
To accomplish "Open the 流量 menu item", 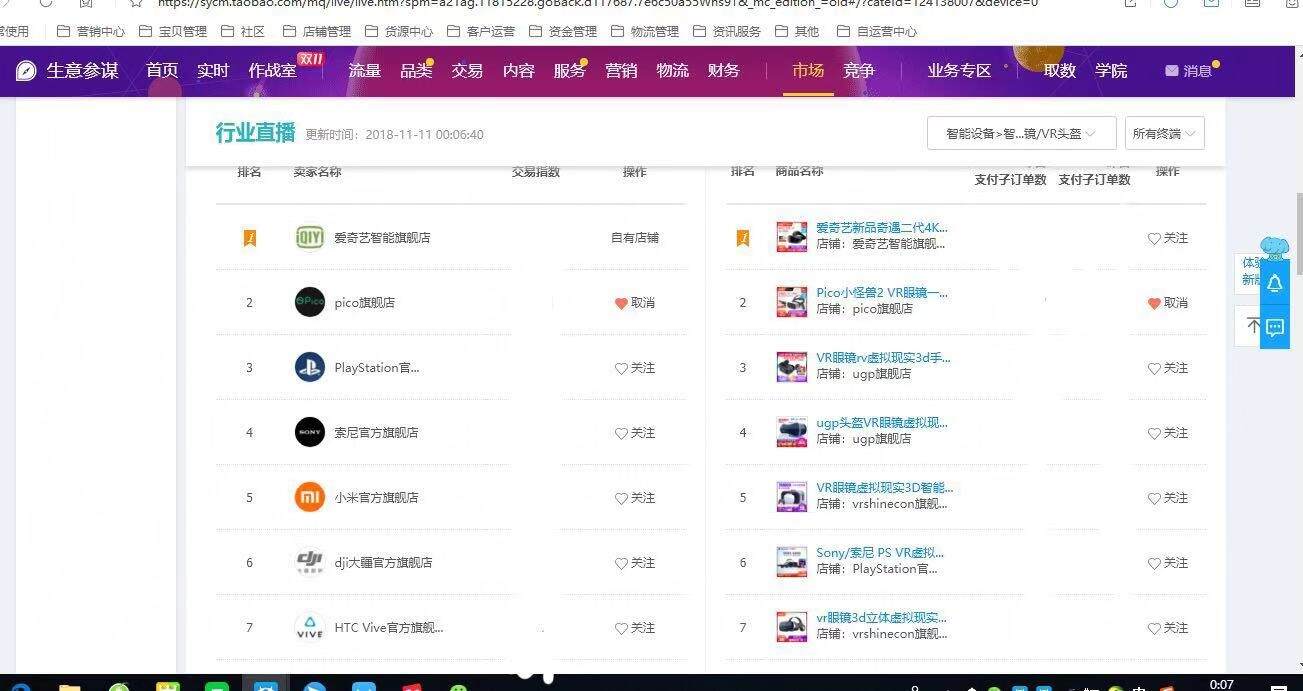I will coord(364,71).
